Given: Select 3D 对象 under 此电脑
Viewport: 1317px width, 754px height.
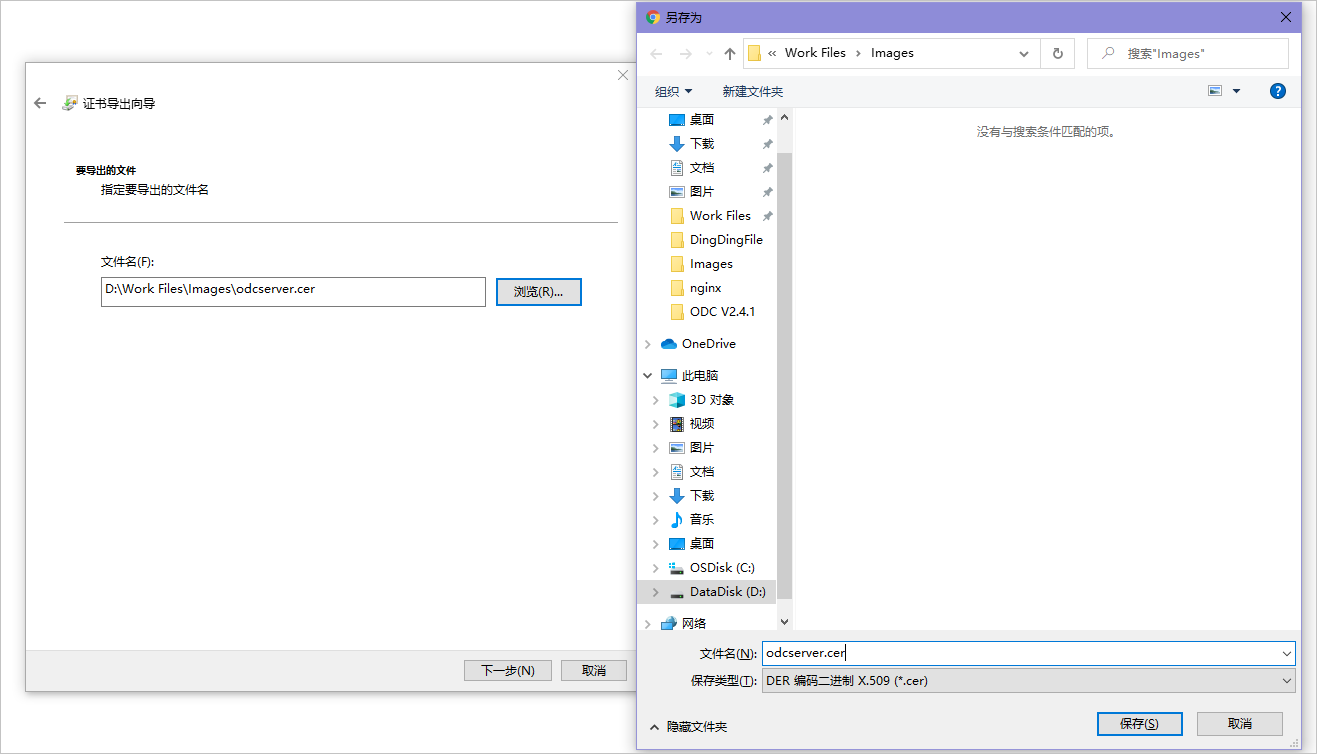Looking at the screenshot, I should click(x=712, y=400).
